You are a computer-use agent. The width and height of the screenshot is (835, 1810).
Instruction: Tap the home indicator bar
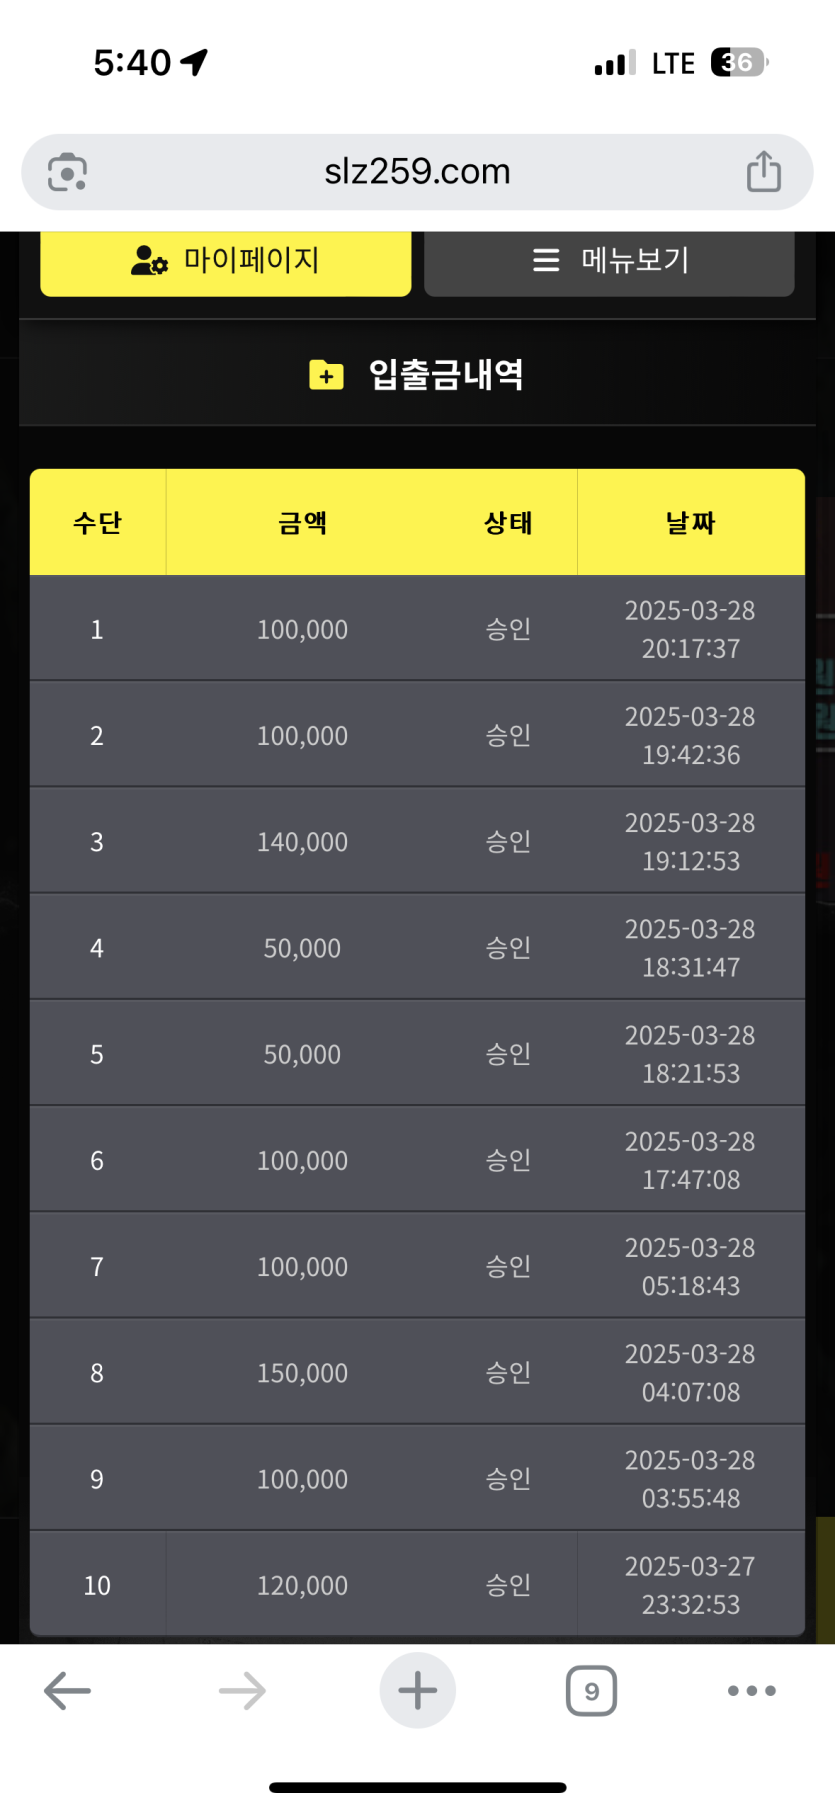pos(417,1787)
